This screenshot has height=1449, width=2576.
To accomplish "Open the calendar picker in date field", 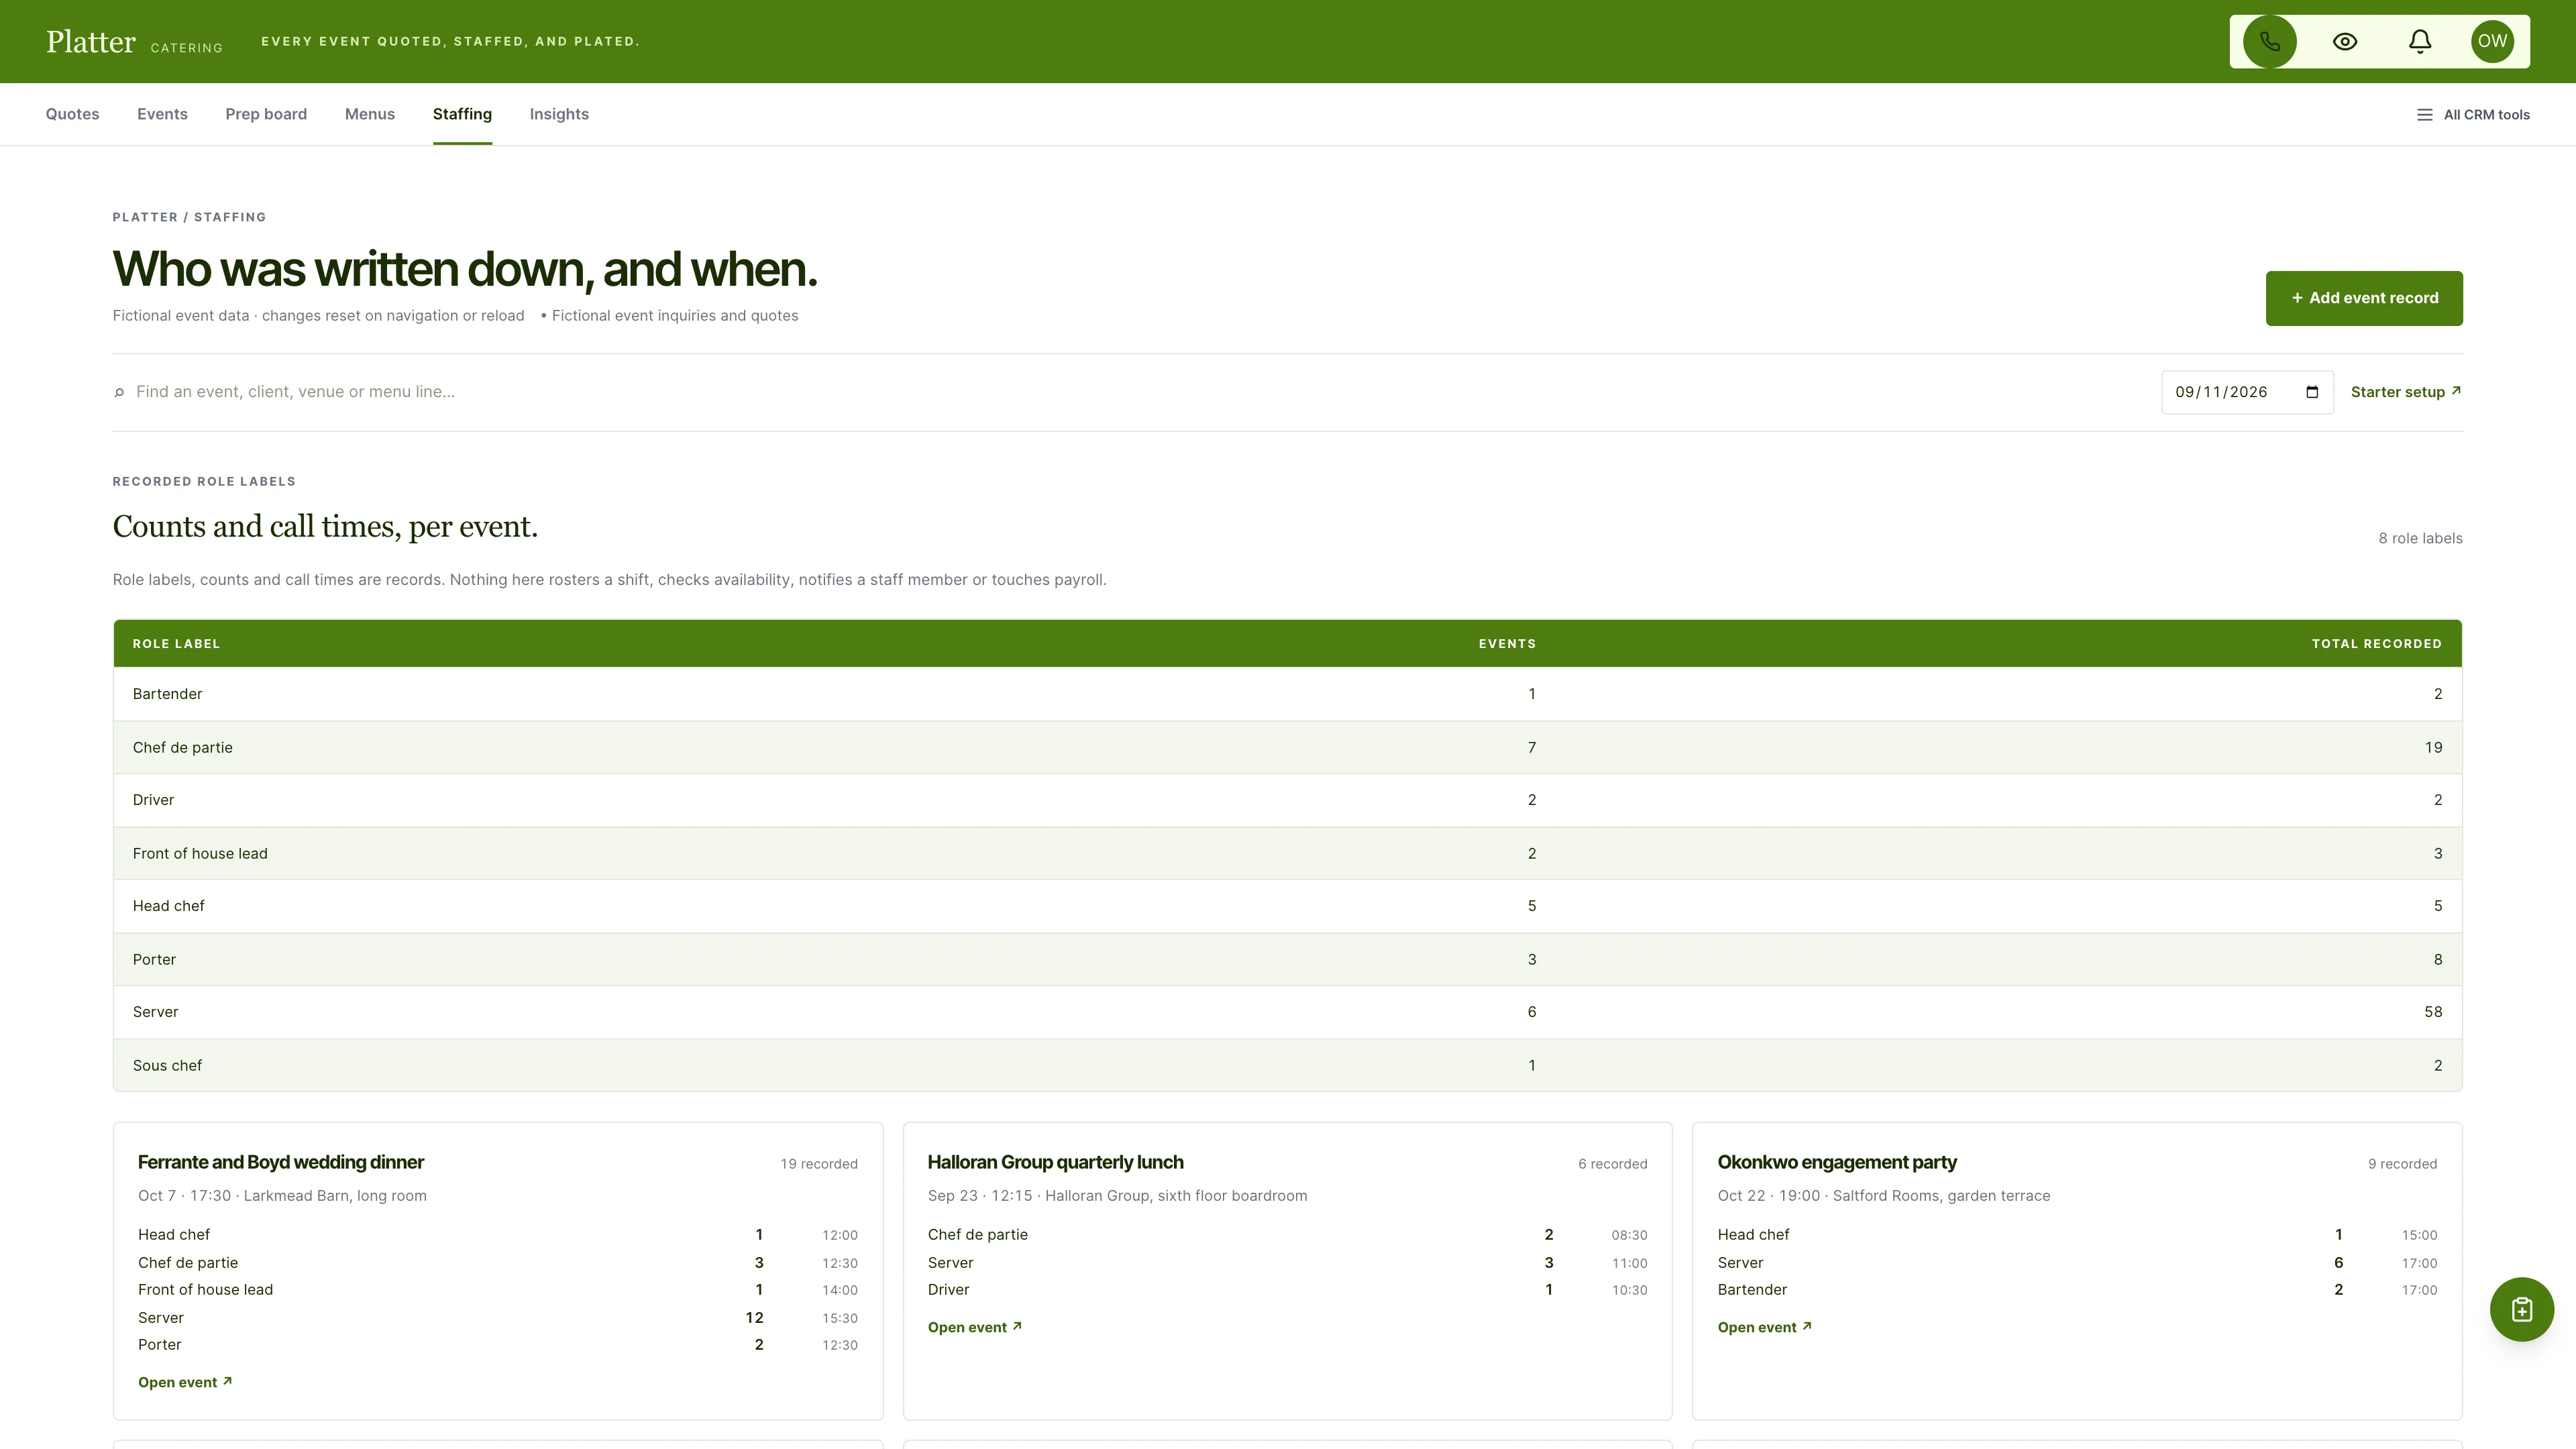I will (x=2312, y=392).
